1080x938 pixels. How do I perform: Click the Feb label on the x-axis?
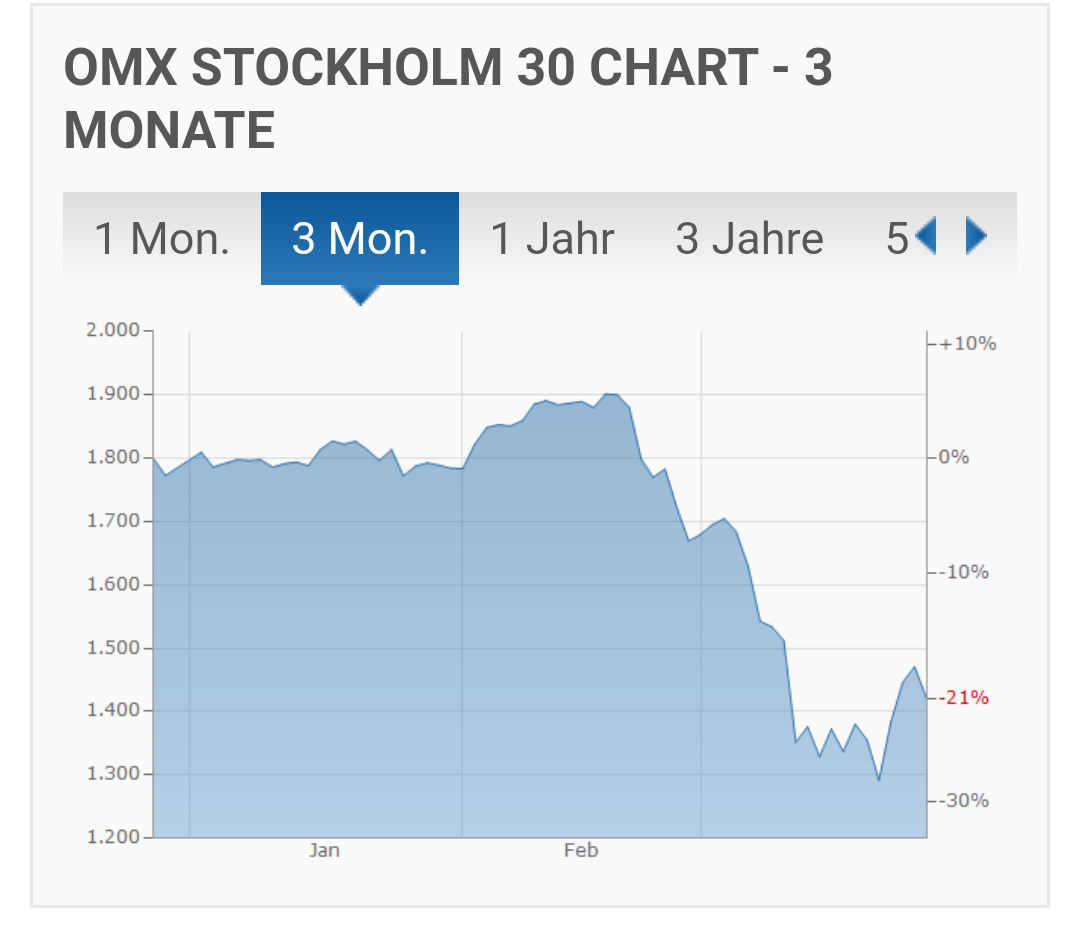pos(581,851)
